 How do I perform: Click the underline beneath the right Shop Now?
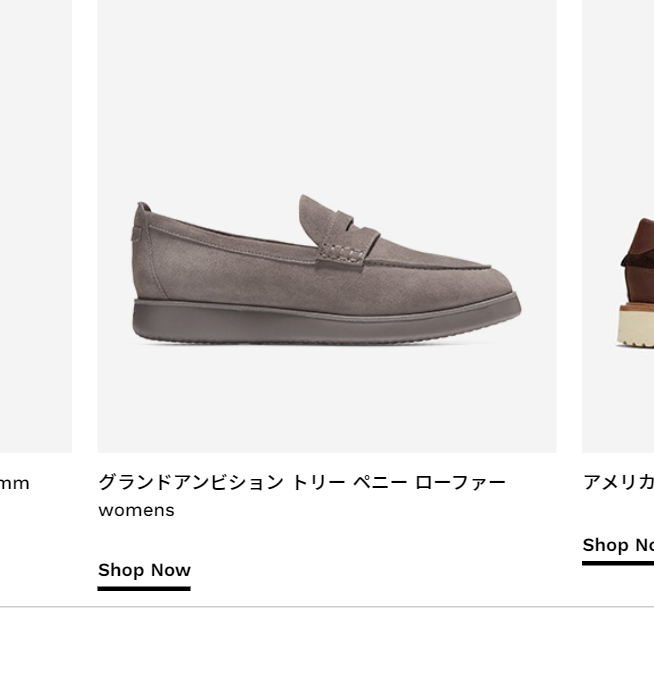tap(618, 563)
